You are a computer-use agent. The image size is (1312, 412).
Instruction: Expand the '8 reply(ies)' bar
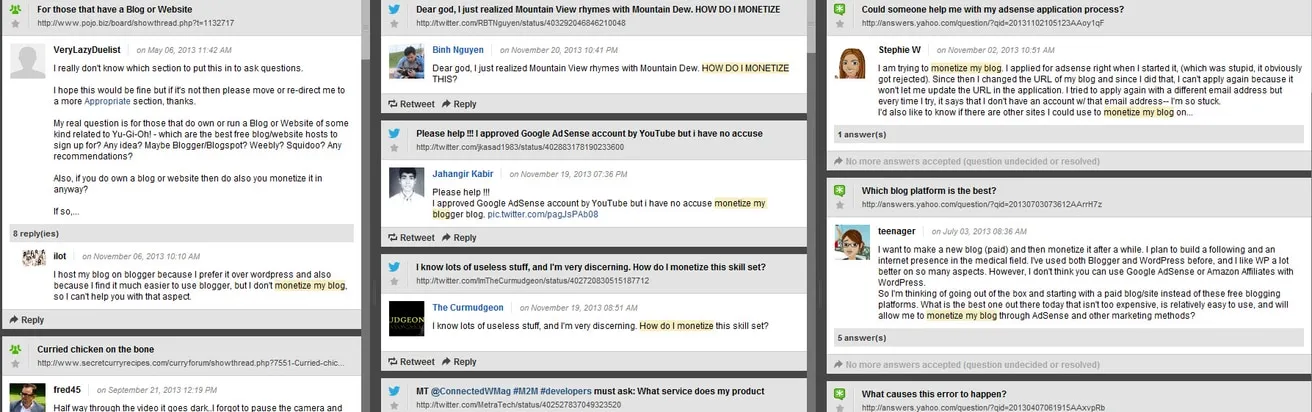pos(181,233)
